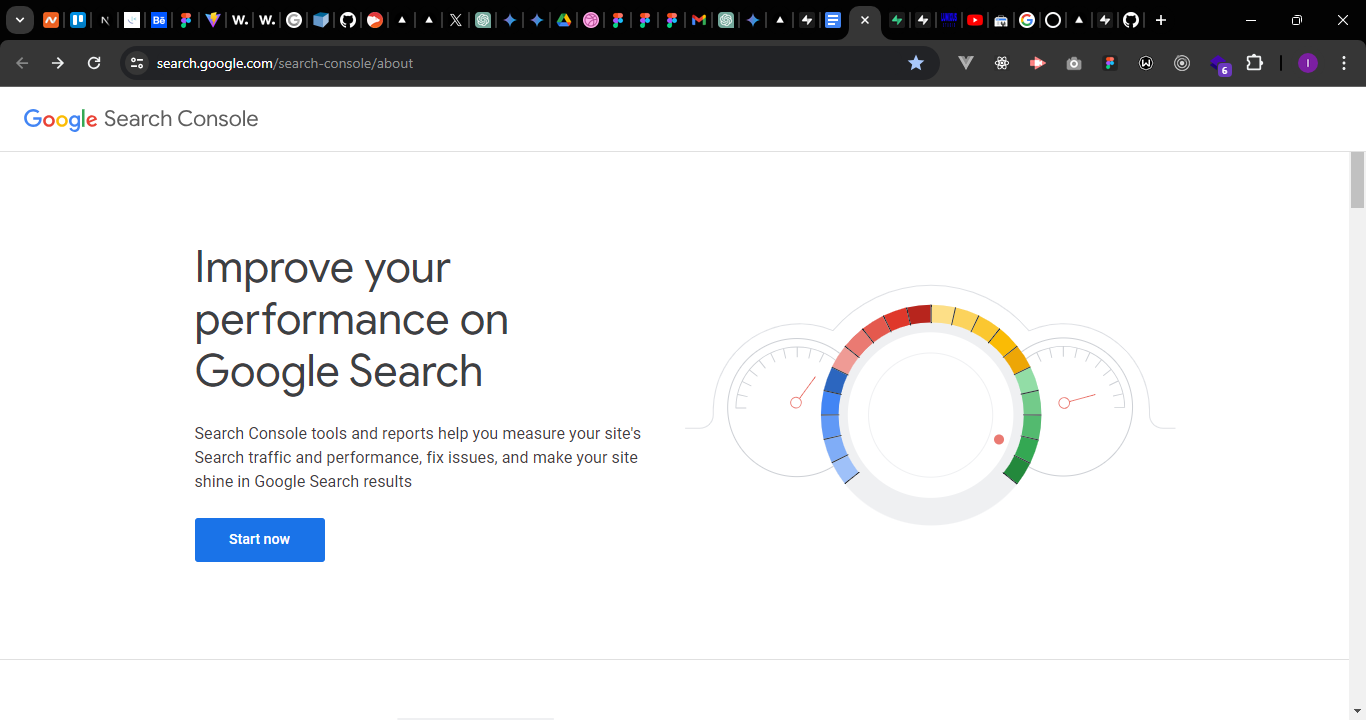Switch to the Google Drive tab
This screenshot has width=1366, height=720.
coord(564,20)
